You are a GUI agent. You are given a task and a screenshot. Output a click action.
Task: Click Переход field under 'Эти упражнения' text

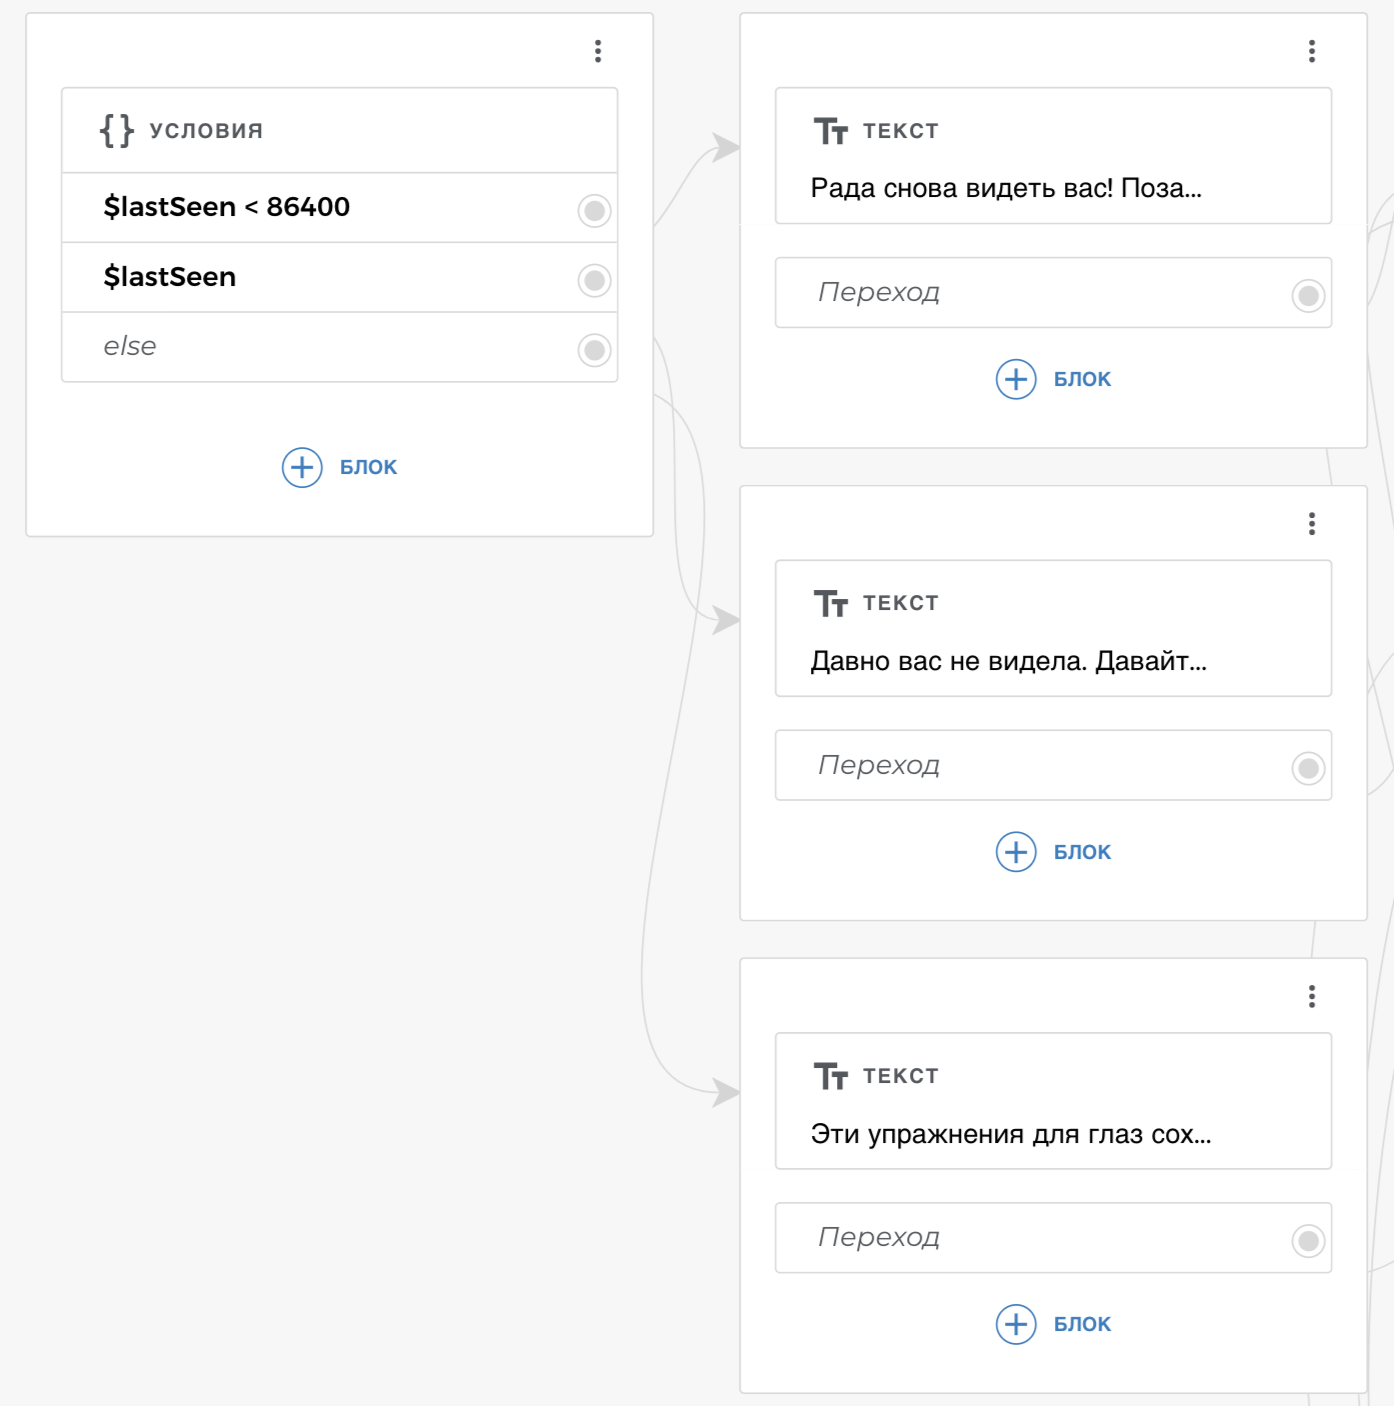[1030, 1238]
